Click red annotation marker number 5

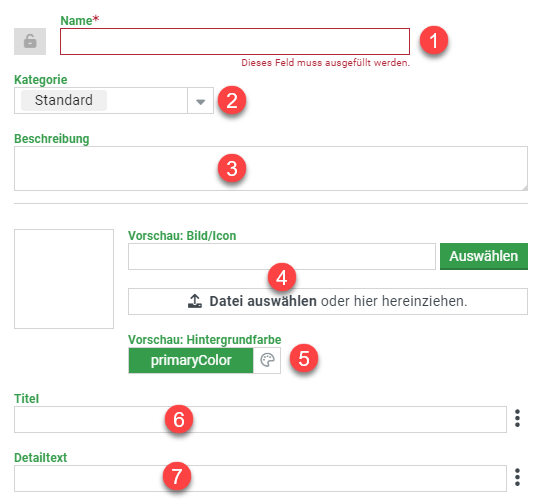coord(304,359)
